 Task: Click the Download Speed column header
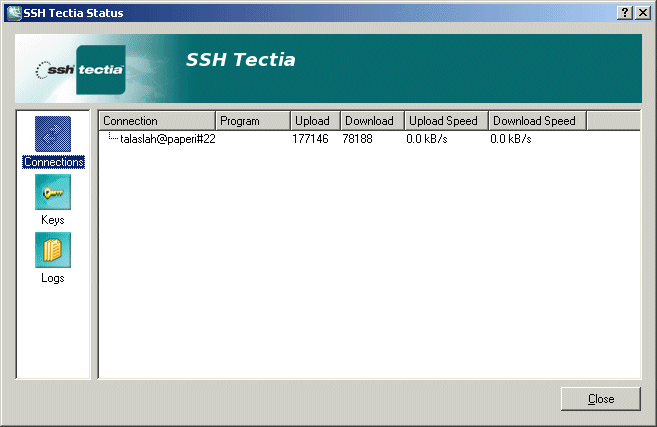point(537,121)
